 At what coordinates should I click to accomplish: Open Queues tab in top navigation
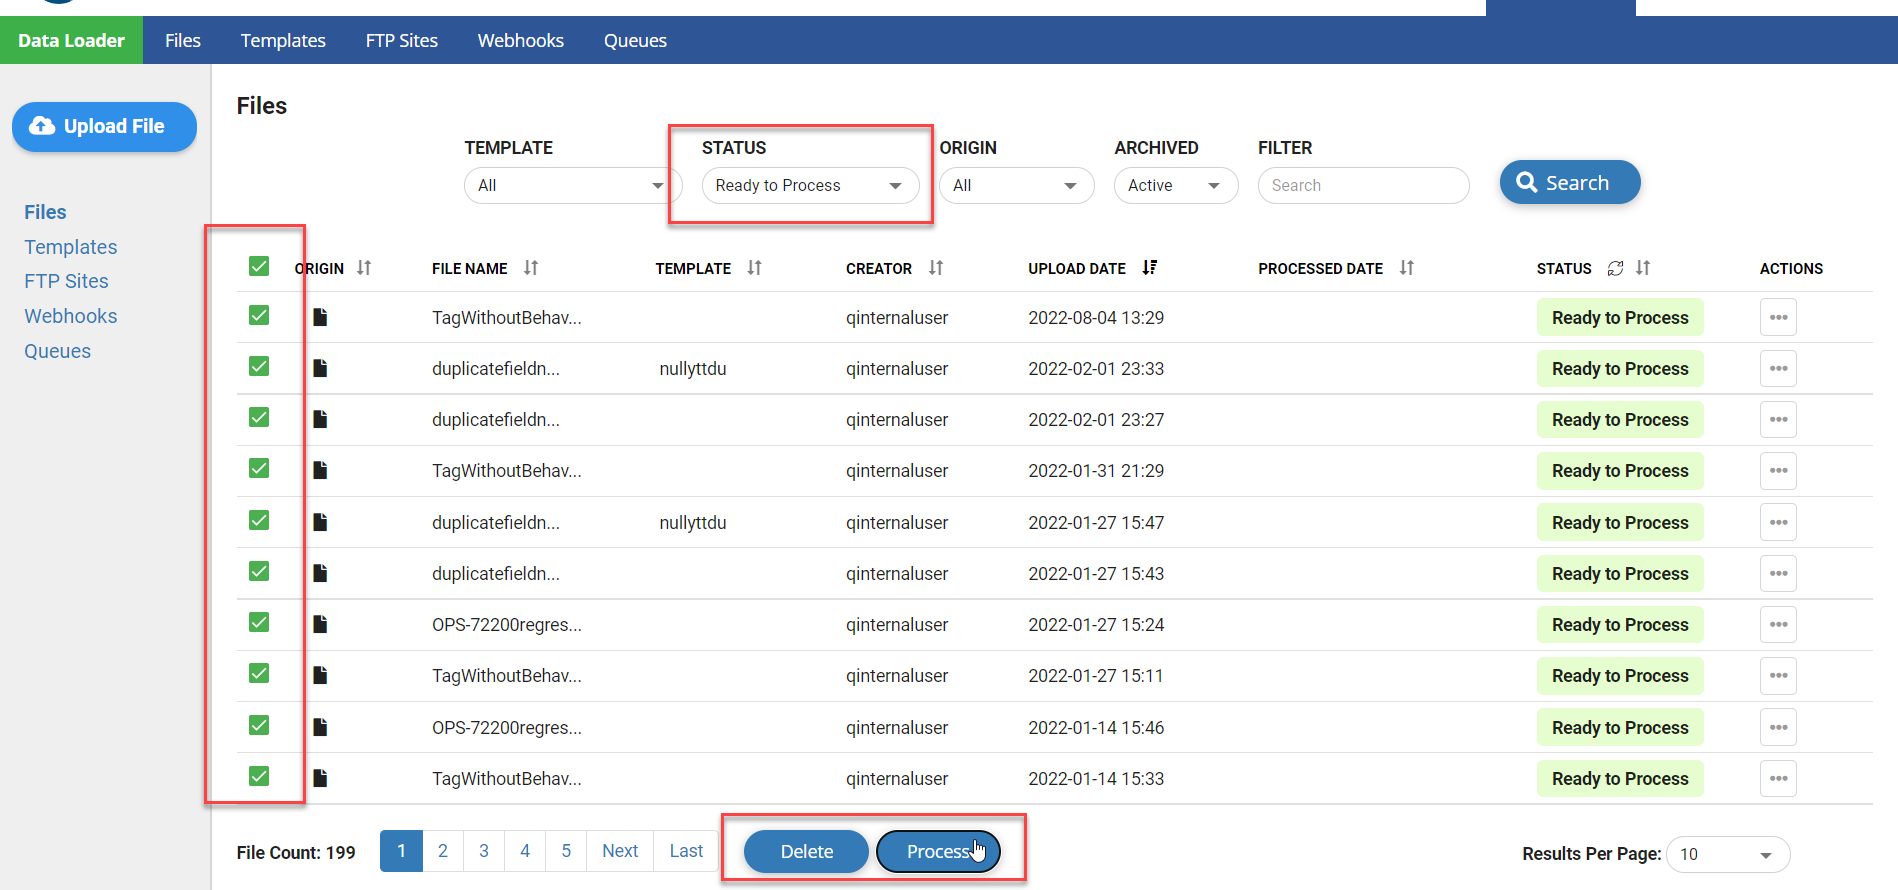click(x=634, y=41)
